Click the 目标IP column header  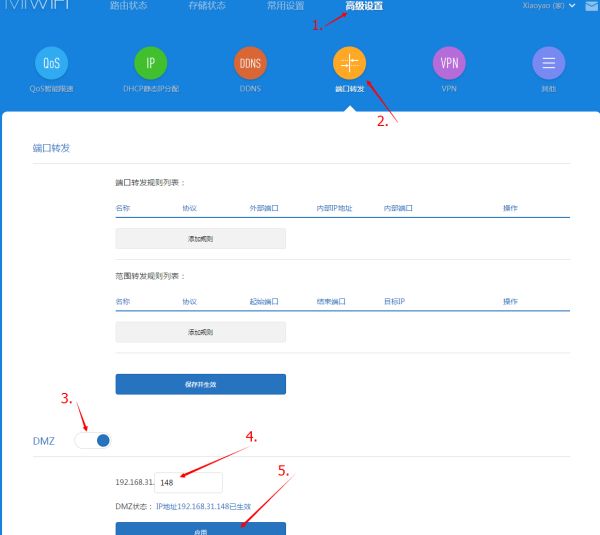pos(394,302)
